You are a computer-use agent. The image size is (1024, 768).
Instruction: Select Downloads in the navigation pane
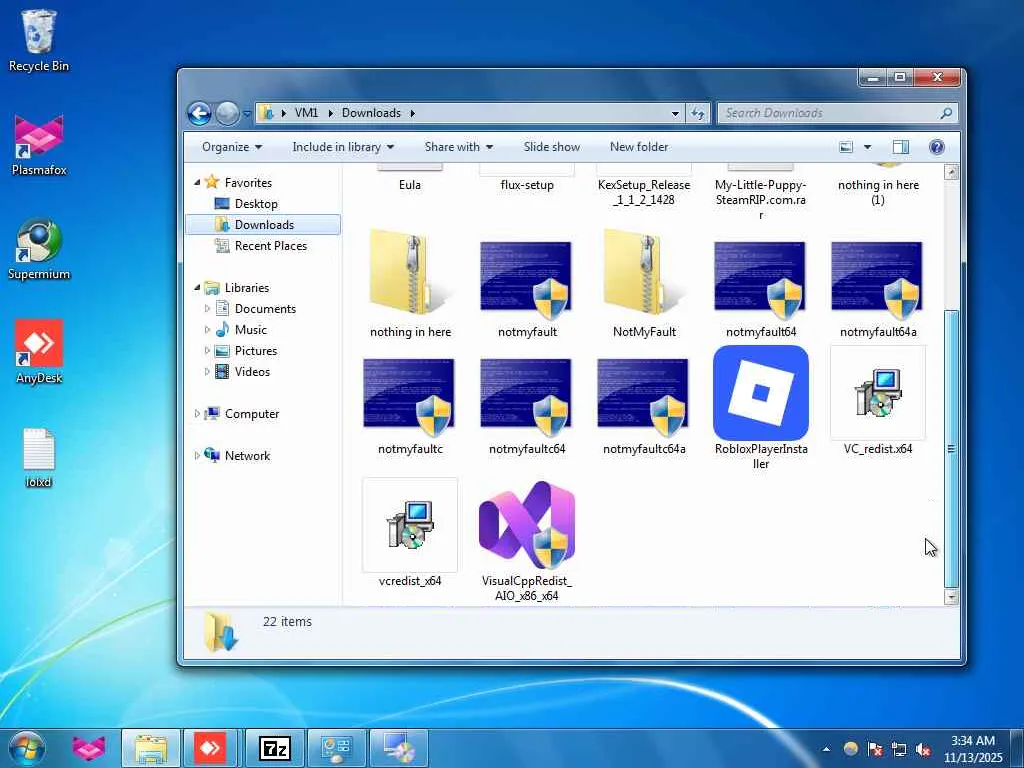[x=263, y=225]
